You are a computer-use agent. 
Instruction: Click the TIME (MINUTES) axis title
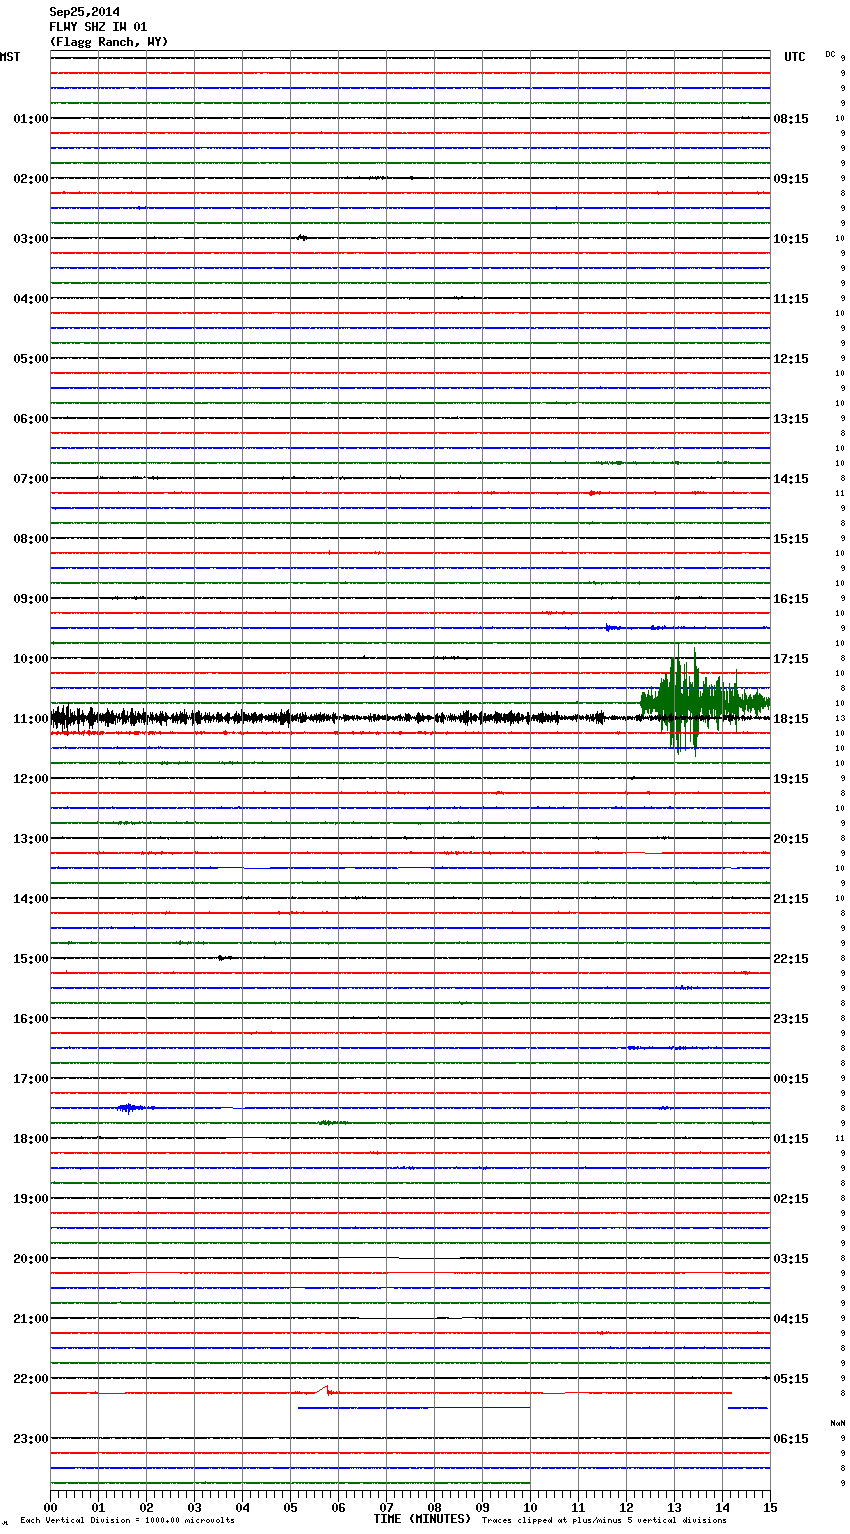pyautogui.click(x=423, y=1519)
